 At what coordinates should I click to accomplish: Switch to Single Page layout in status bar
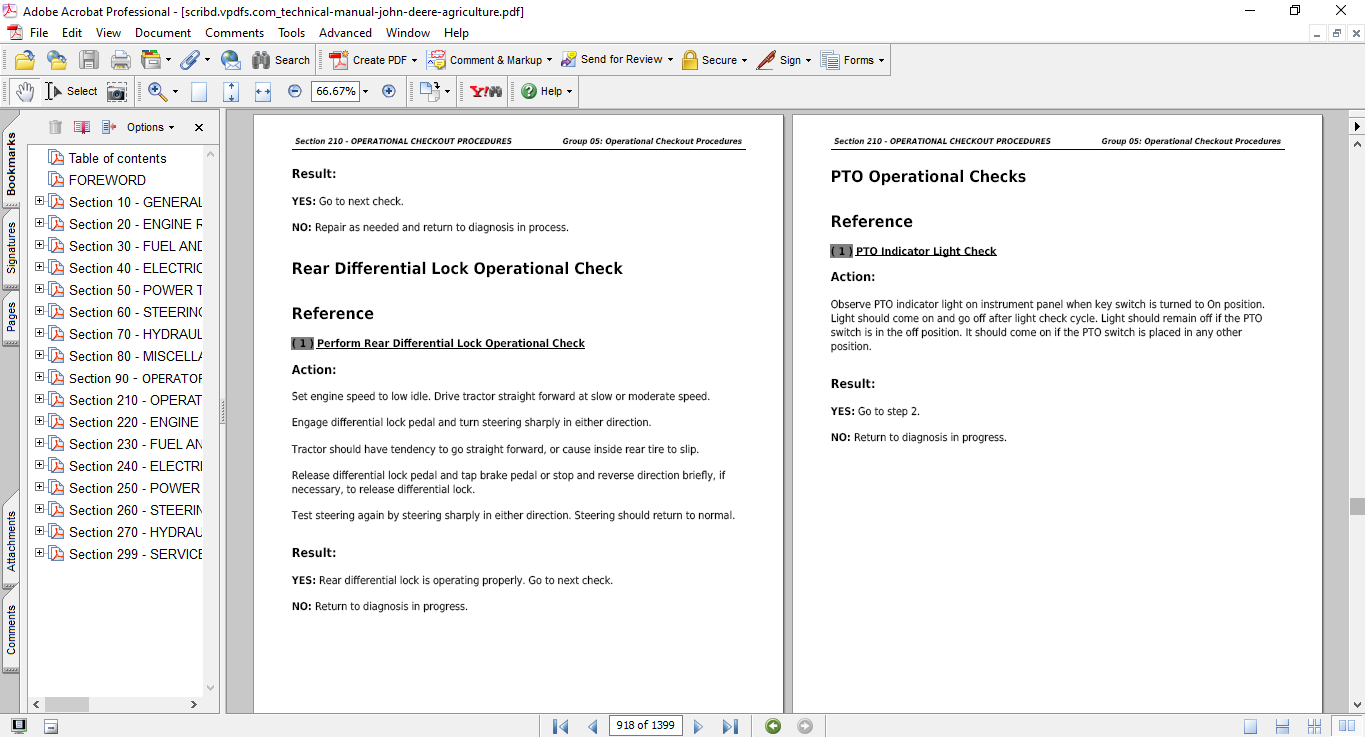[1251, 726]
